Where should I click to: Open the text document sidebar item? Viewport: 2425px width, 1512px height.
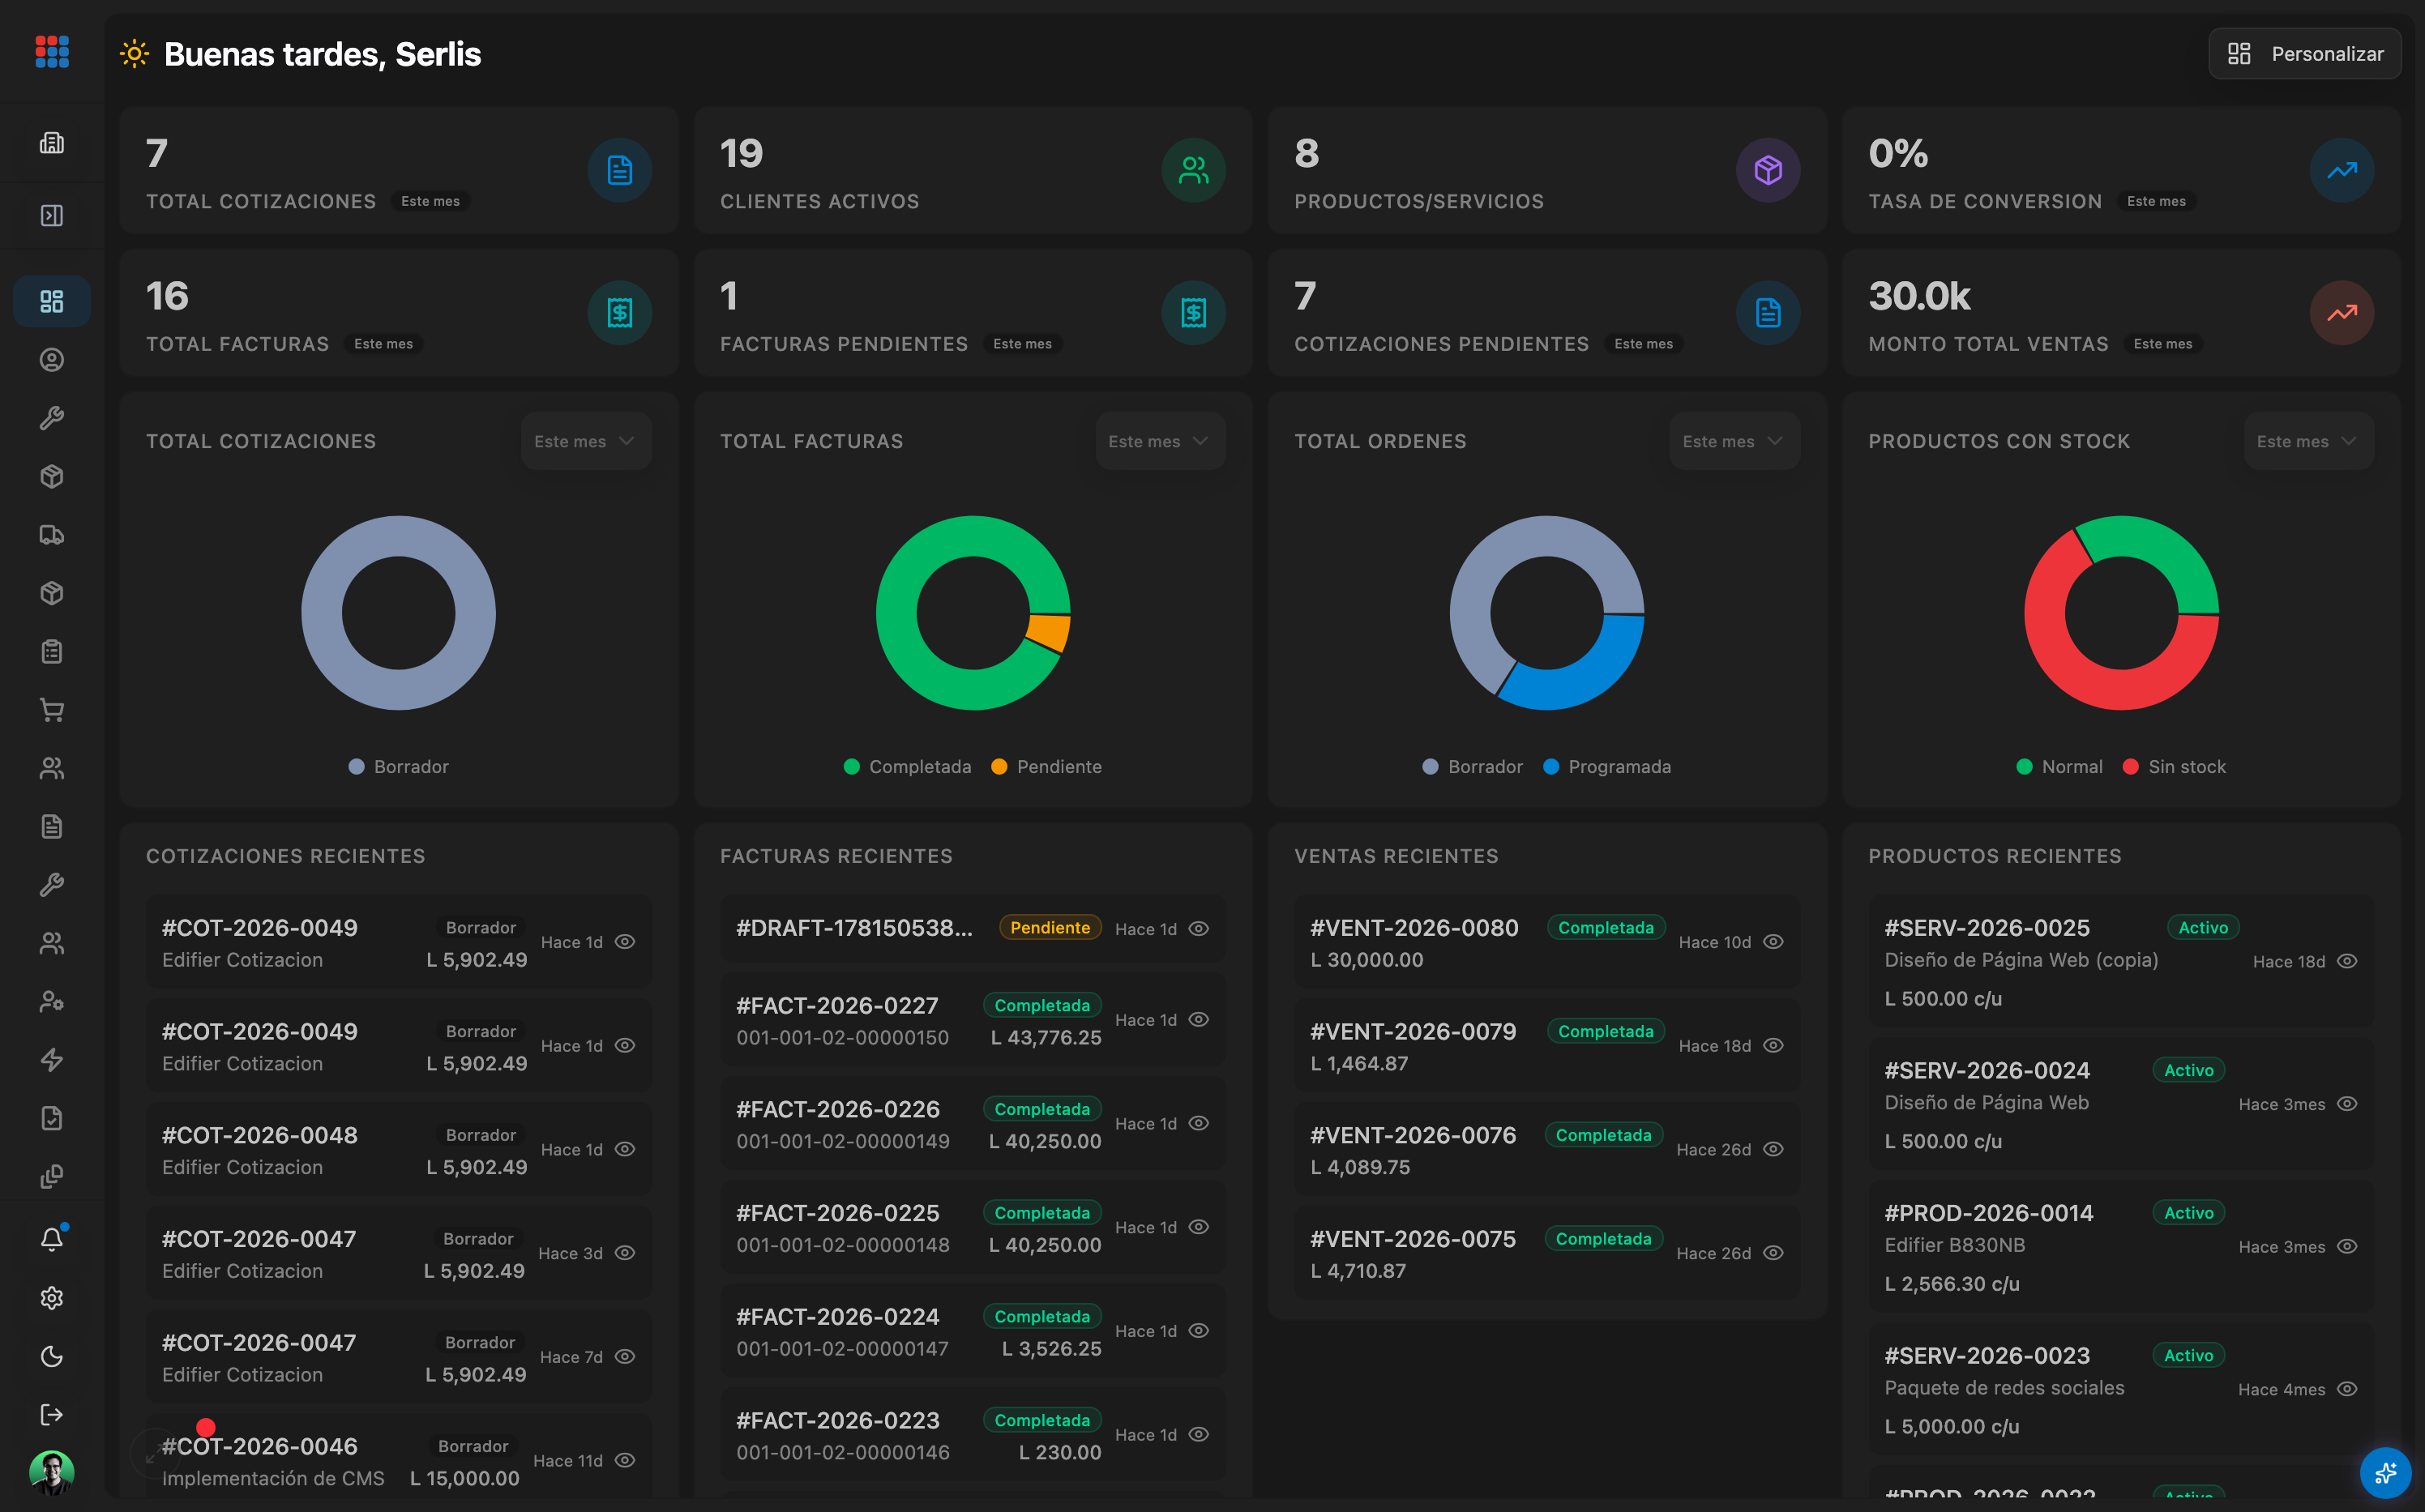point(52,826)
